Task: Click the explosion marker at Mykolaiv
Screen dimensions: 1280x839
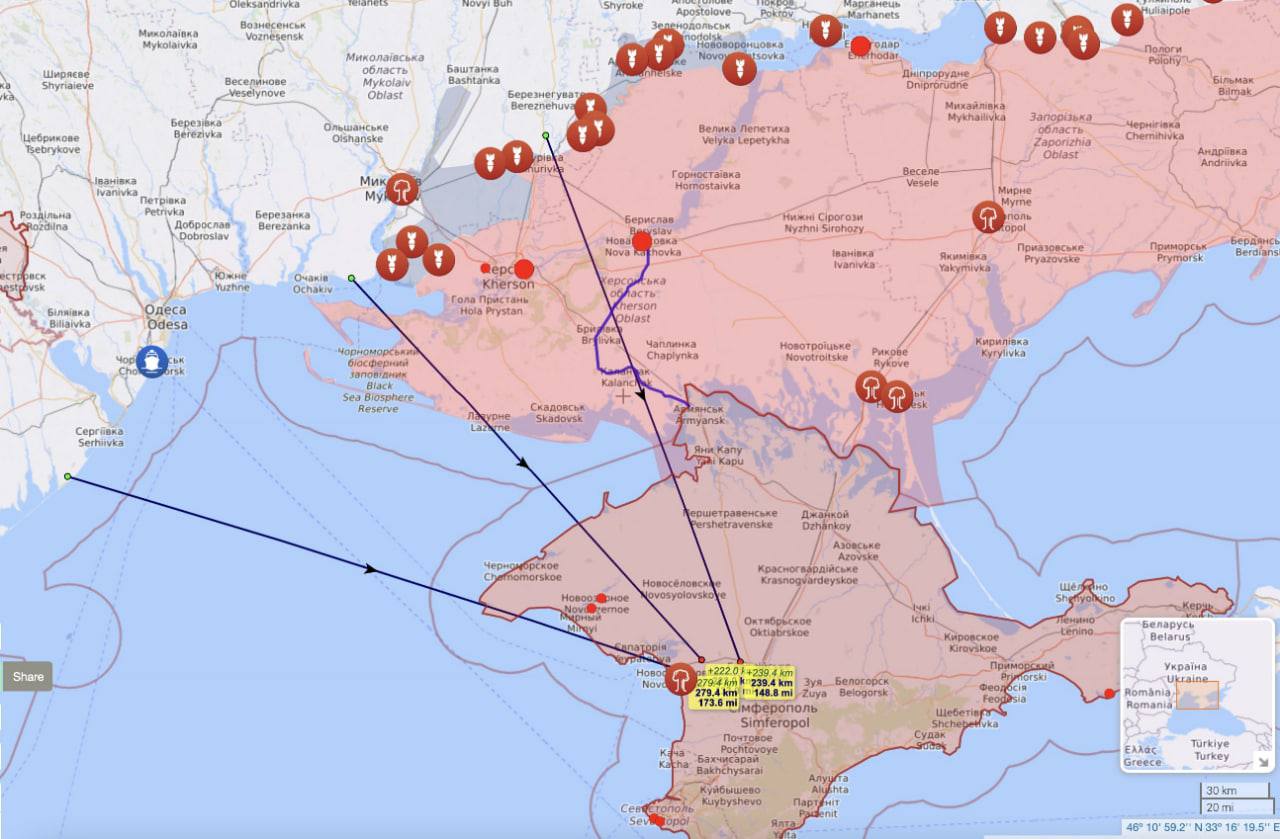Action: tap(401, 189)
